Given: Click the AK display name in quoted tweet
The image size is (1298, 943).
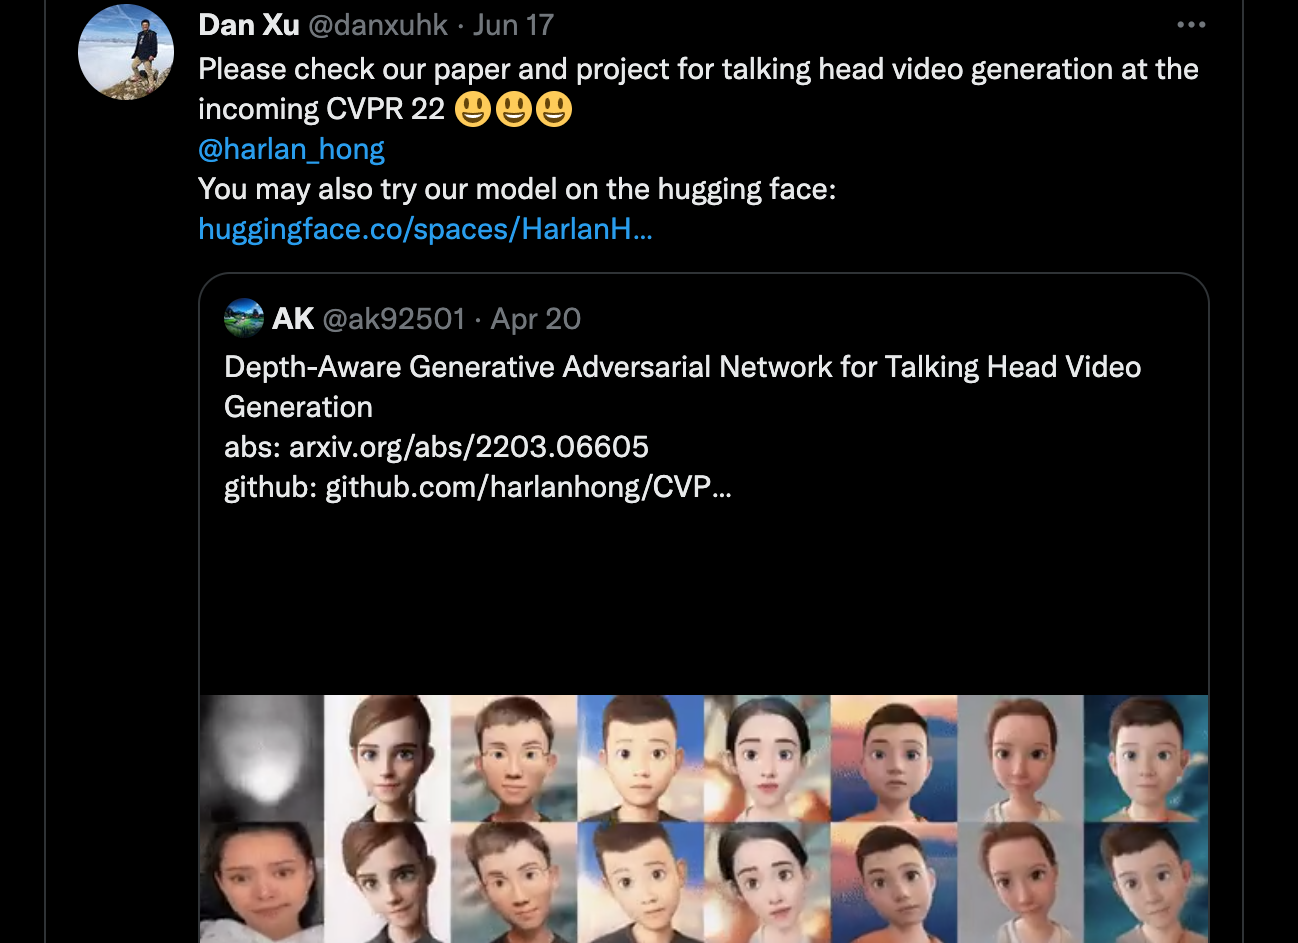Looking at the screenshot, I should tap(293, 319).
